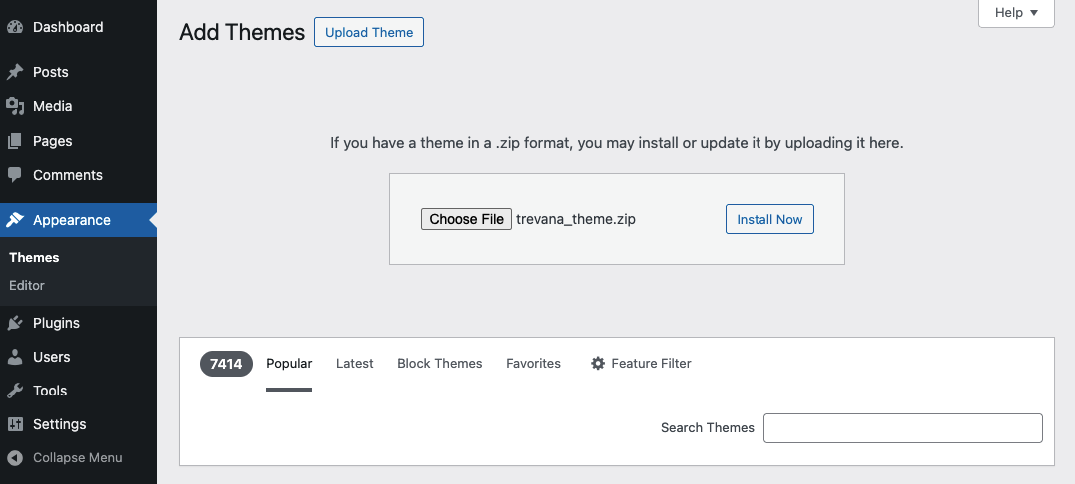Click the Pages icon in sidebar

tap(15, 141)
